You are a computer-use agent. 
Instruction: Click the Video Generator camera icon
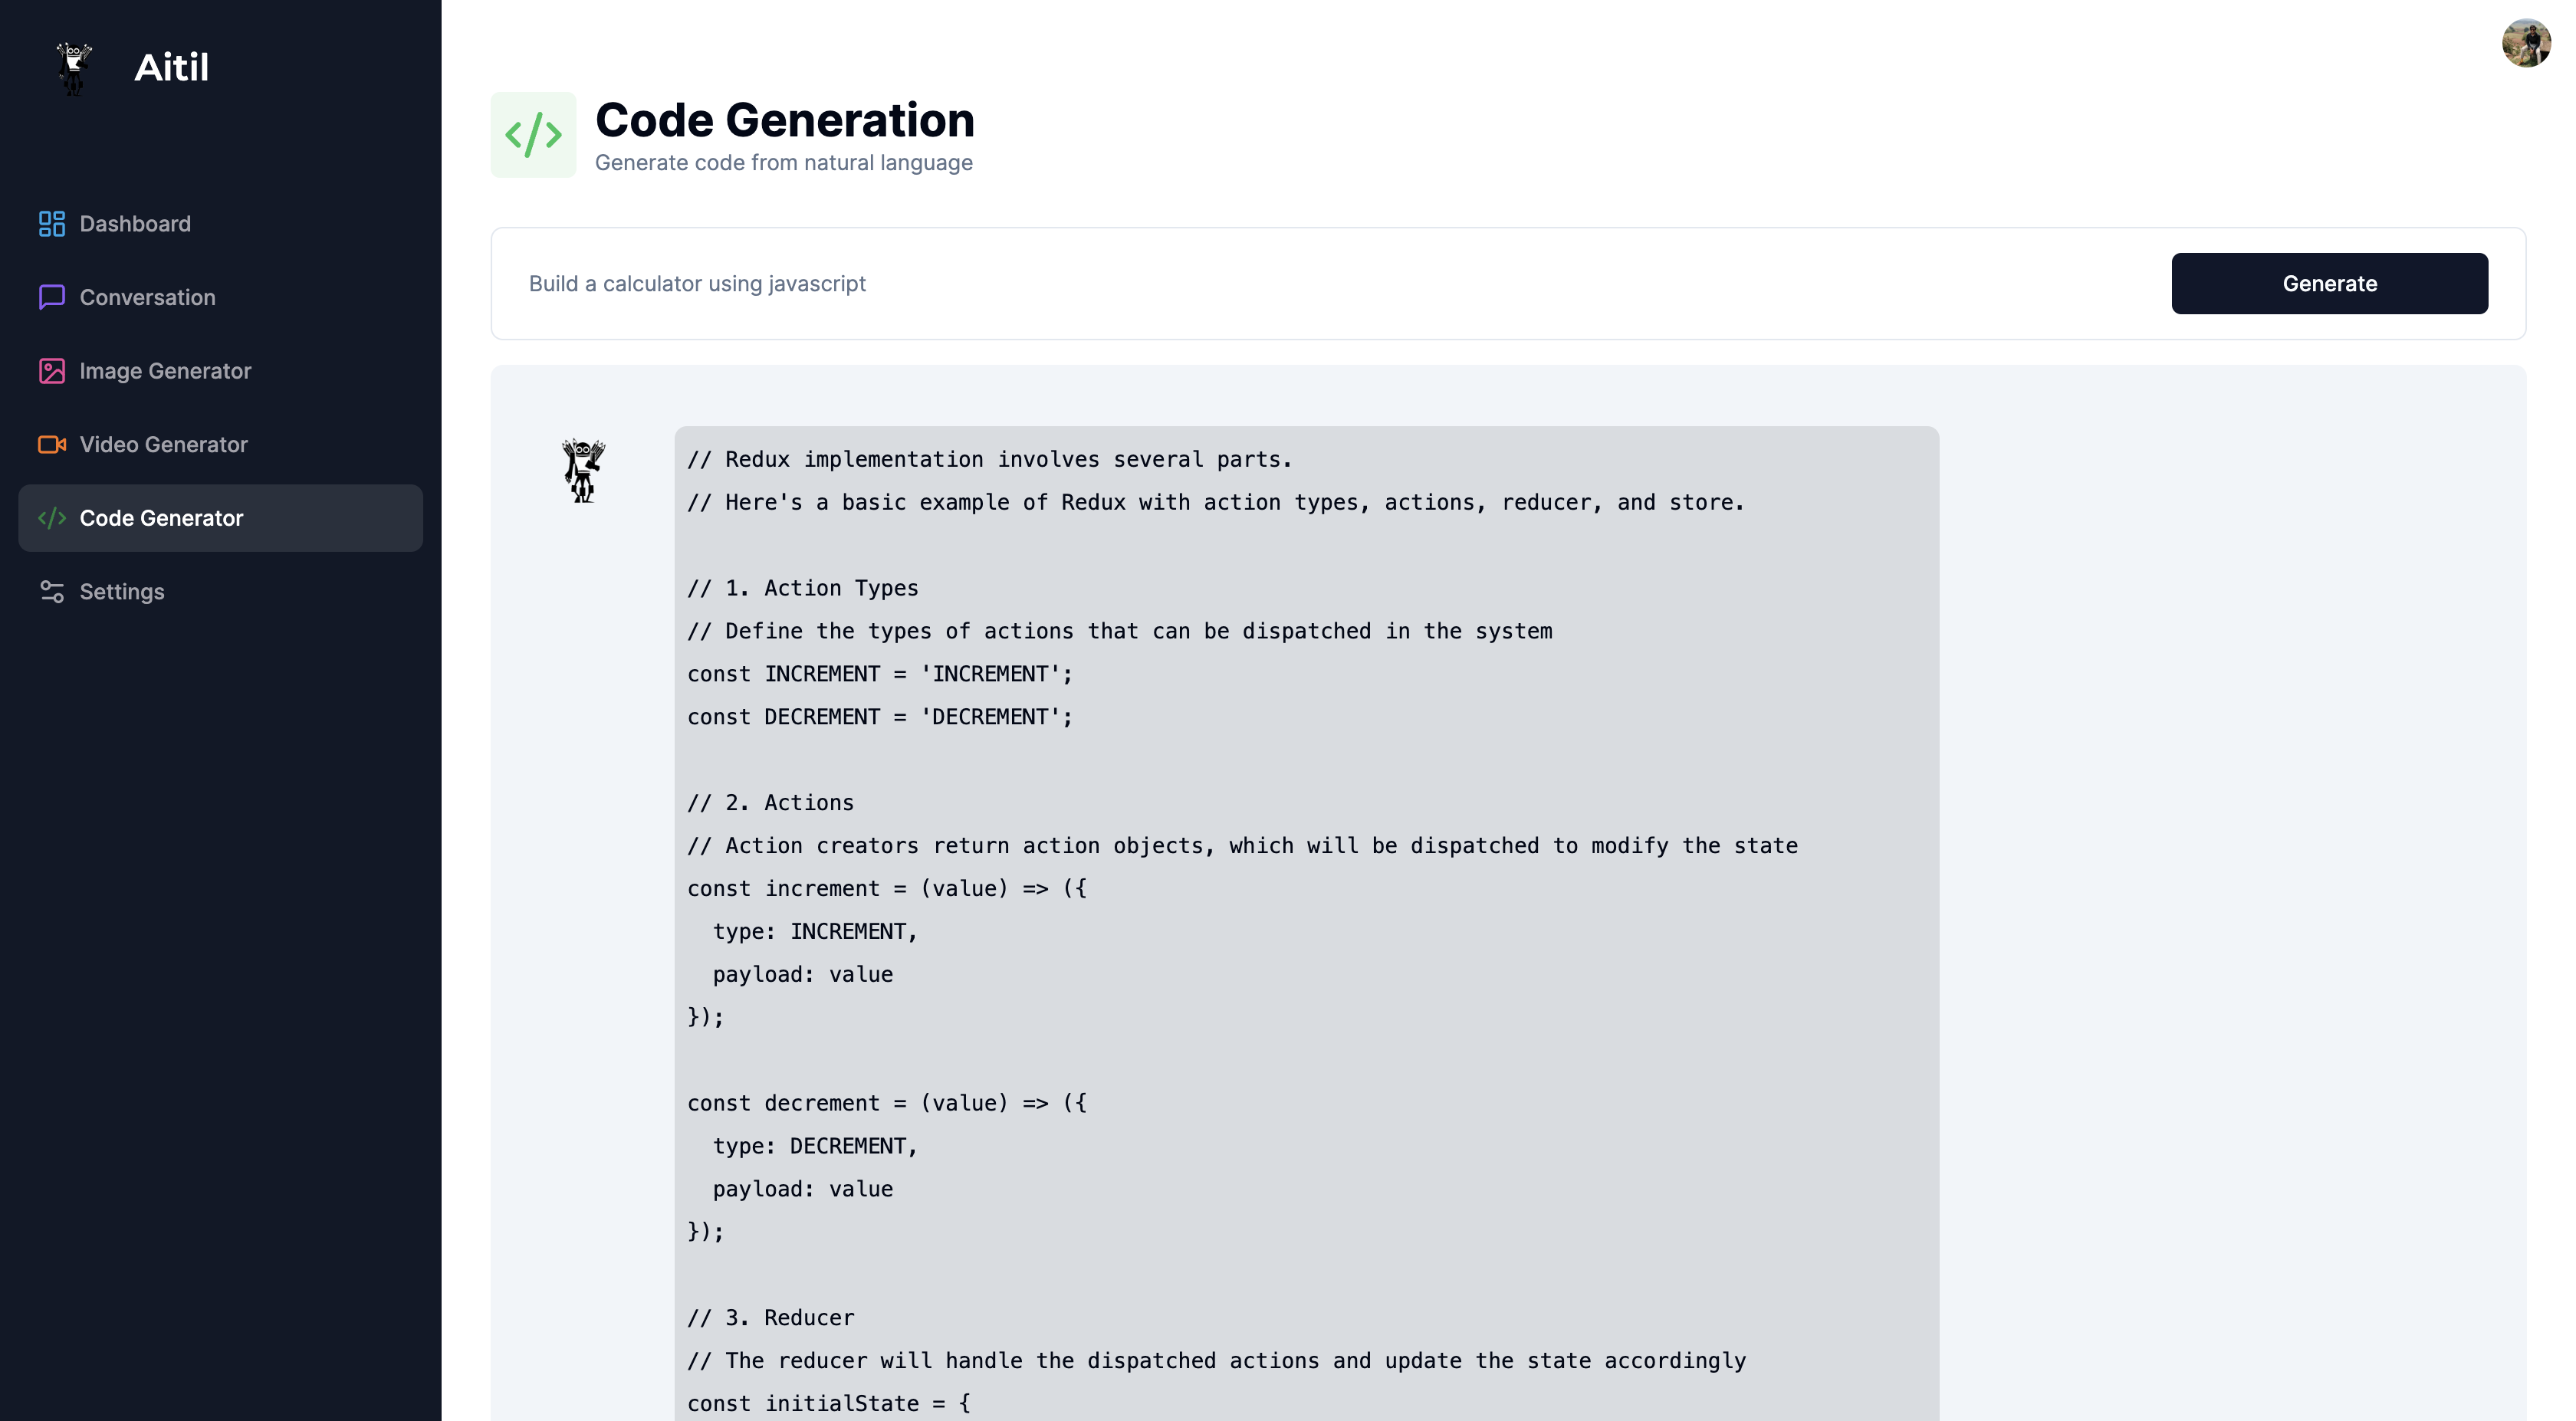click(52, 444)
